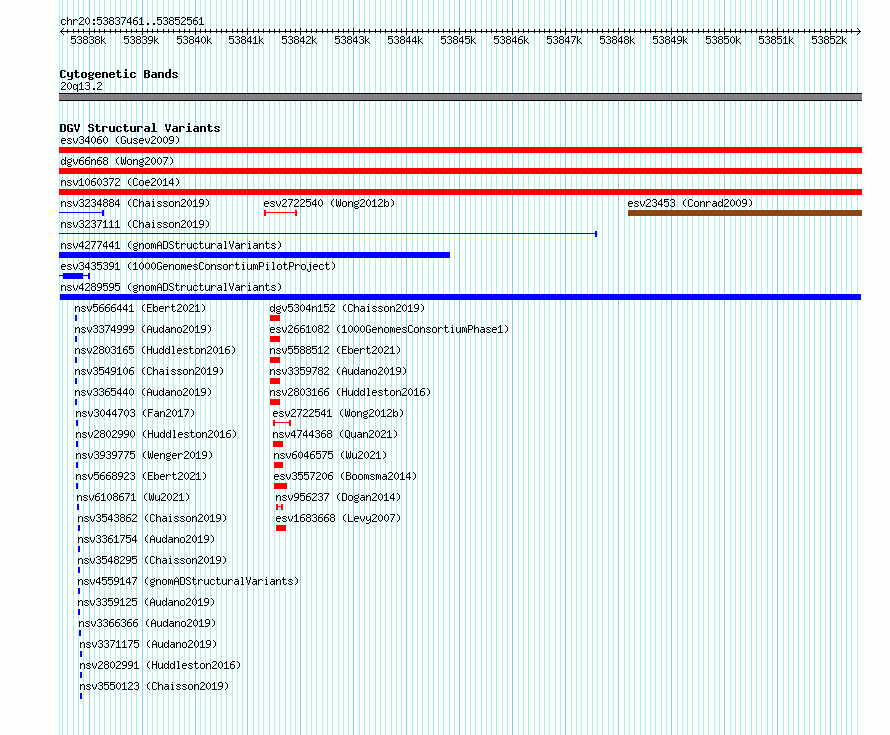The image size is (890, 735).
Task: Click the 53845k ruler position label
Action: pyautogui.click(x=458, y=40)
